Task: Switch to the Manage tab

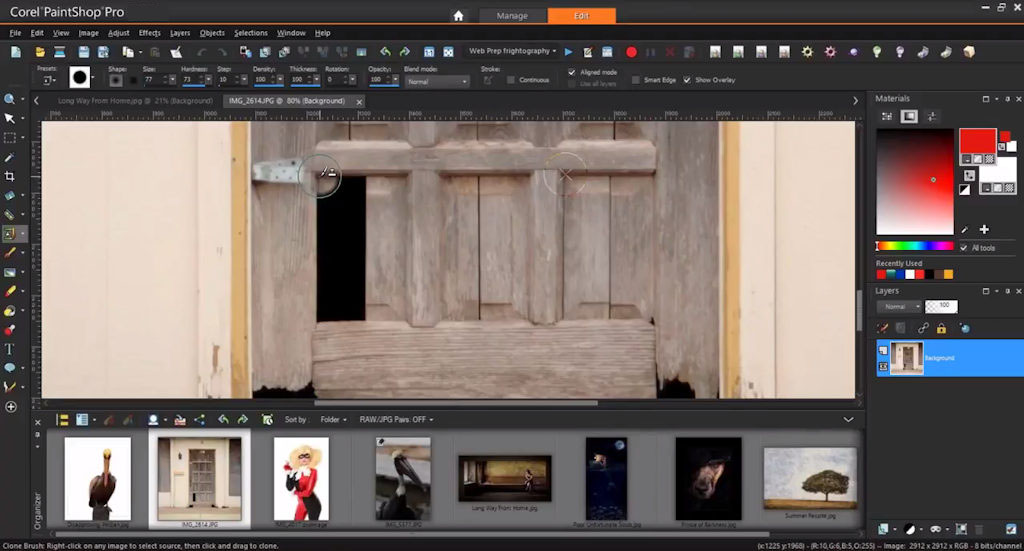Action: [512, 16]
